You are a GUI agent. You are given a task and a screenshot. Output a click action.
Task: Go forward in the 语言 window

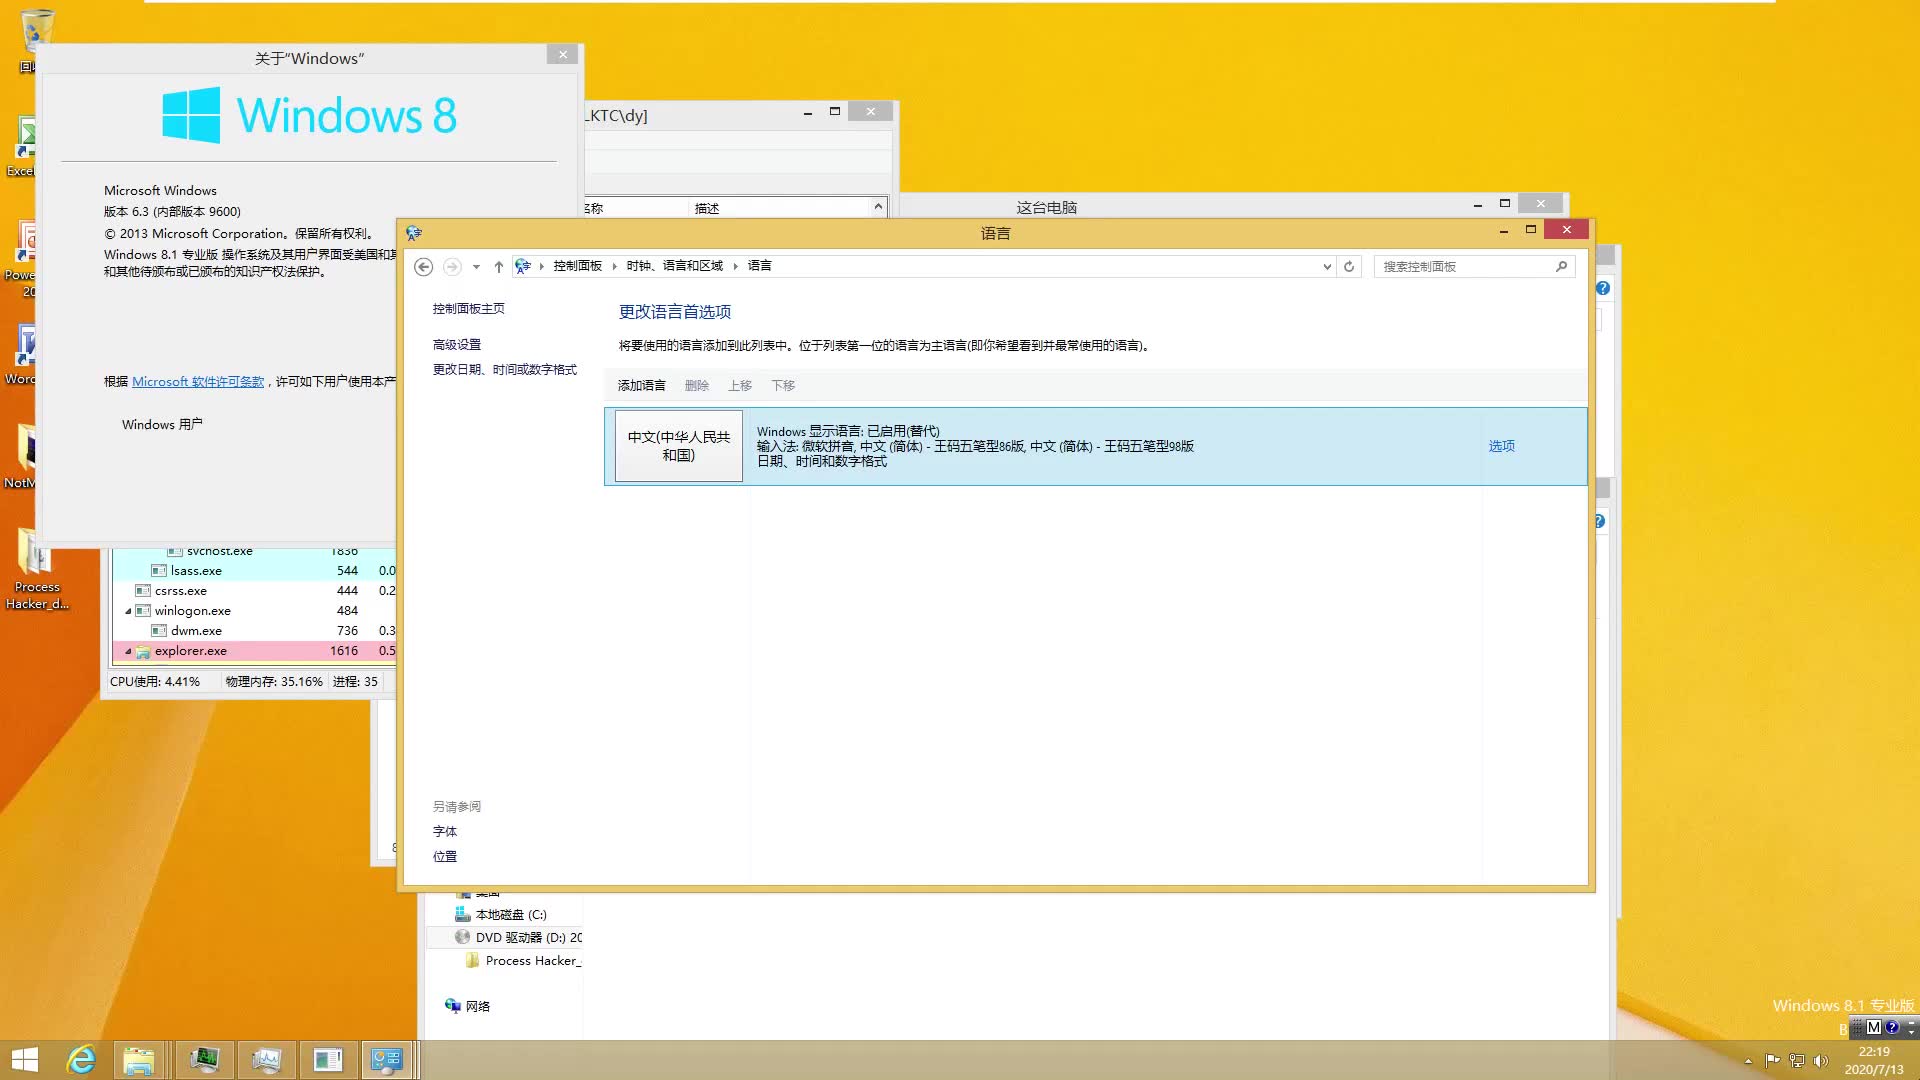pyautogui.click(x=452, y=266)
